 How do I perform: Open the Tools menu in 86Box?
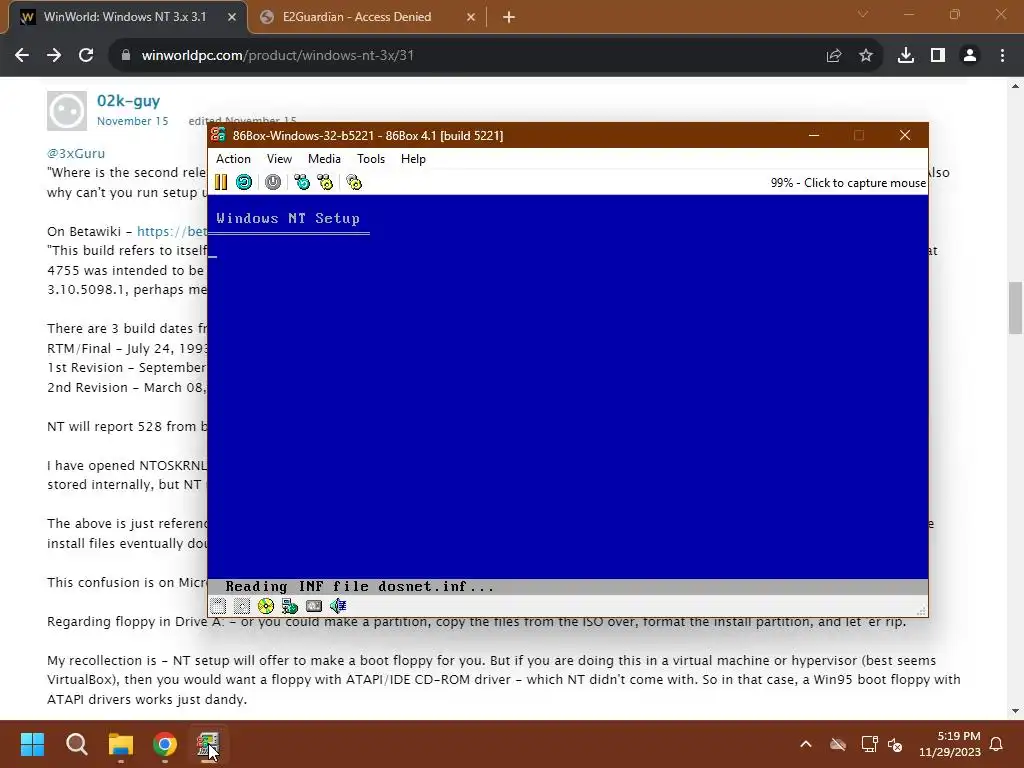point(371,159)
